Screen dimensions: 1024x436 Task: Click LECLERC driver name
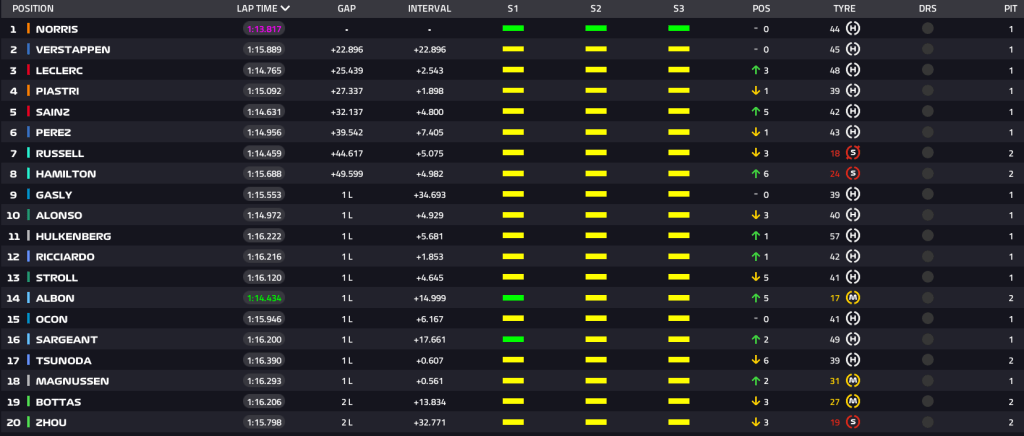point(59,70)
